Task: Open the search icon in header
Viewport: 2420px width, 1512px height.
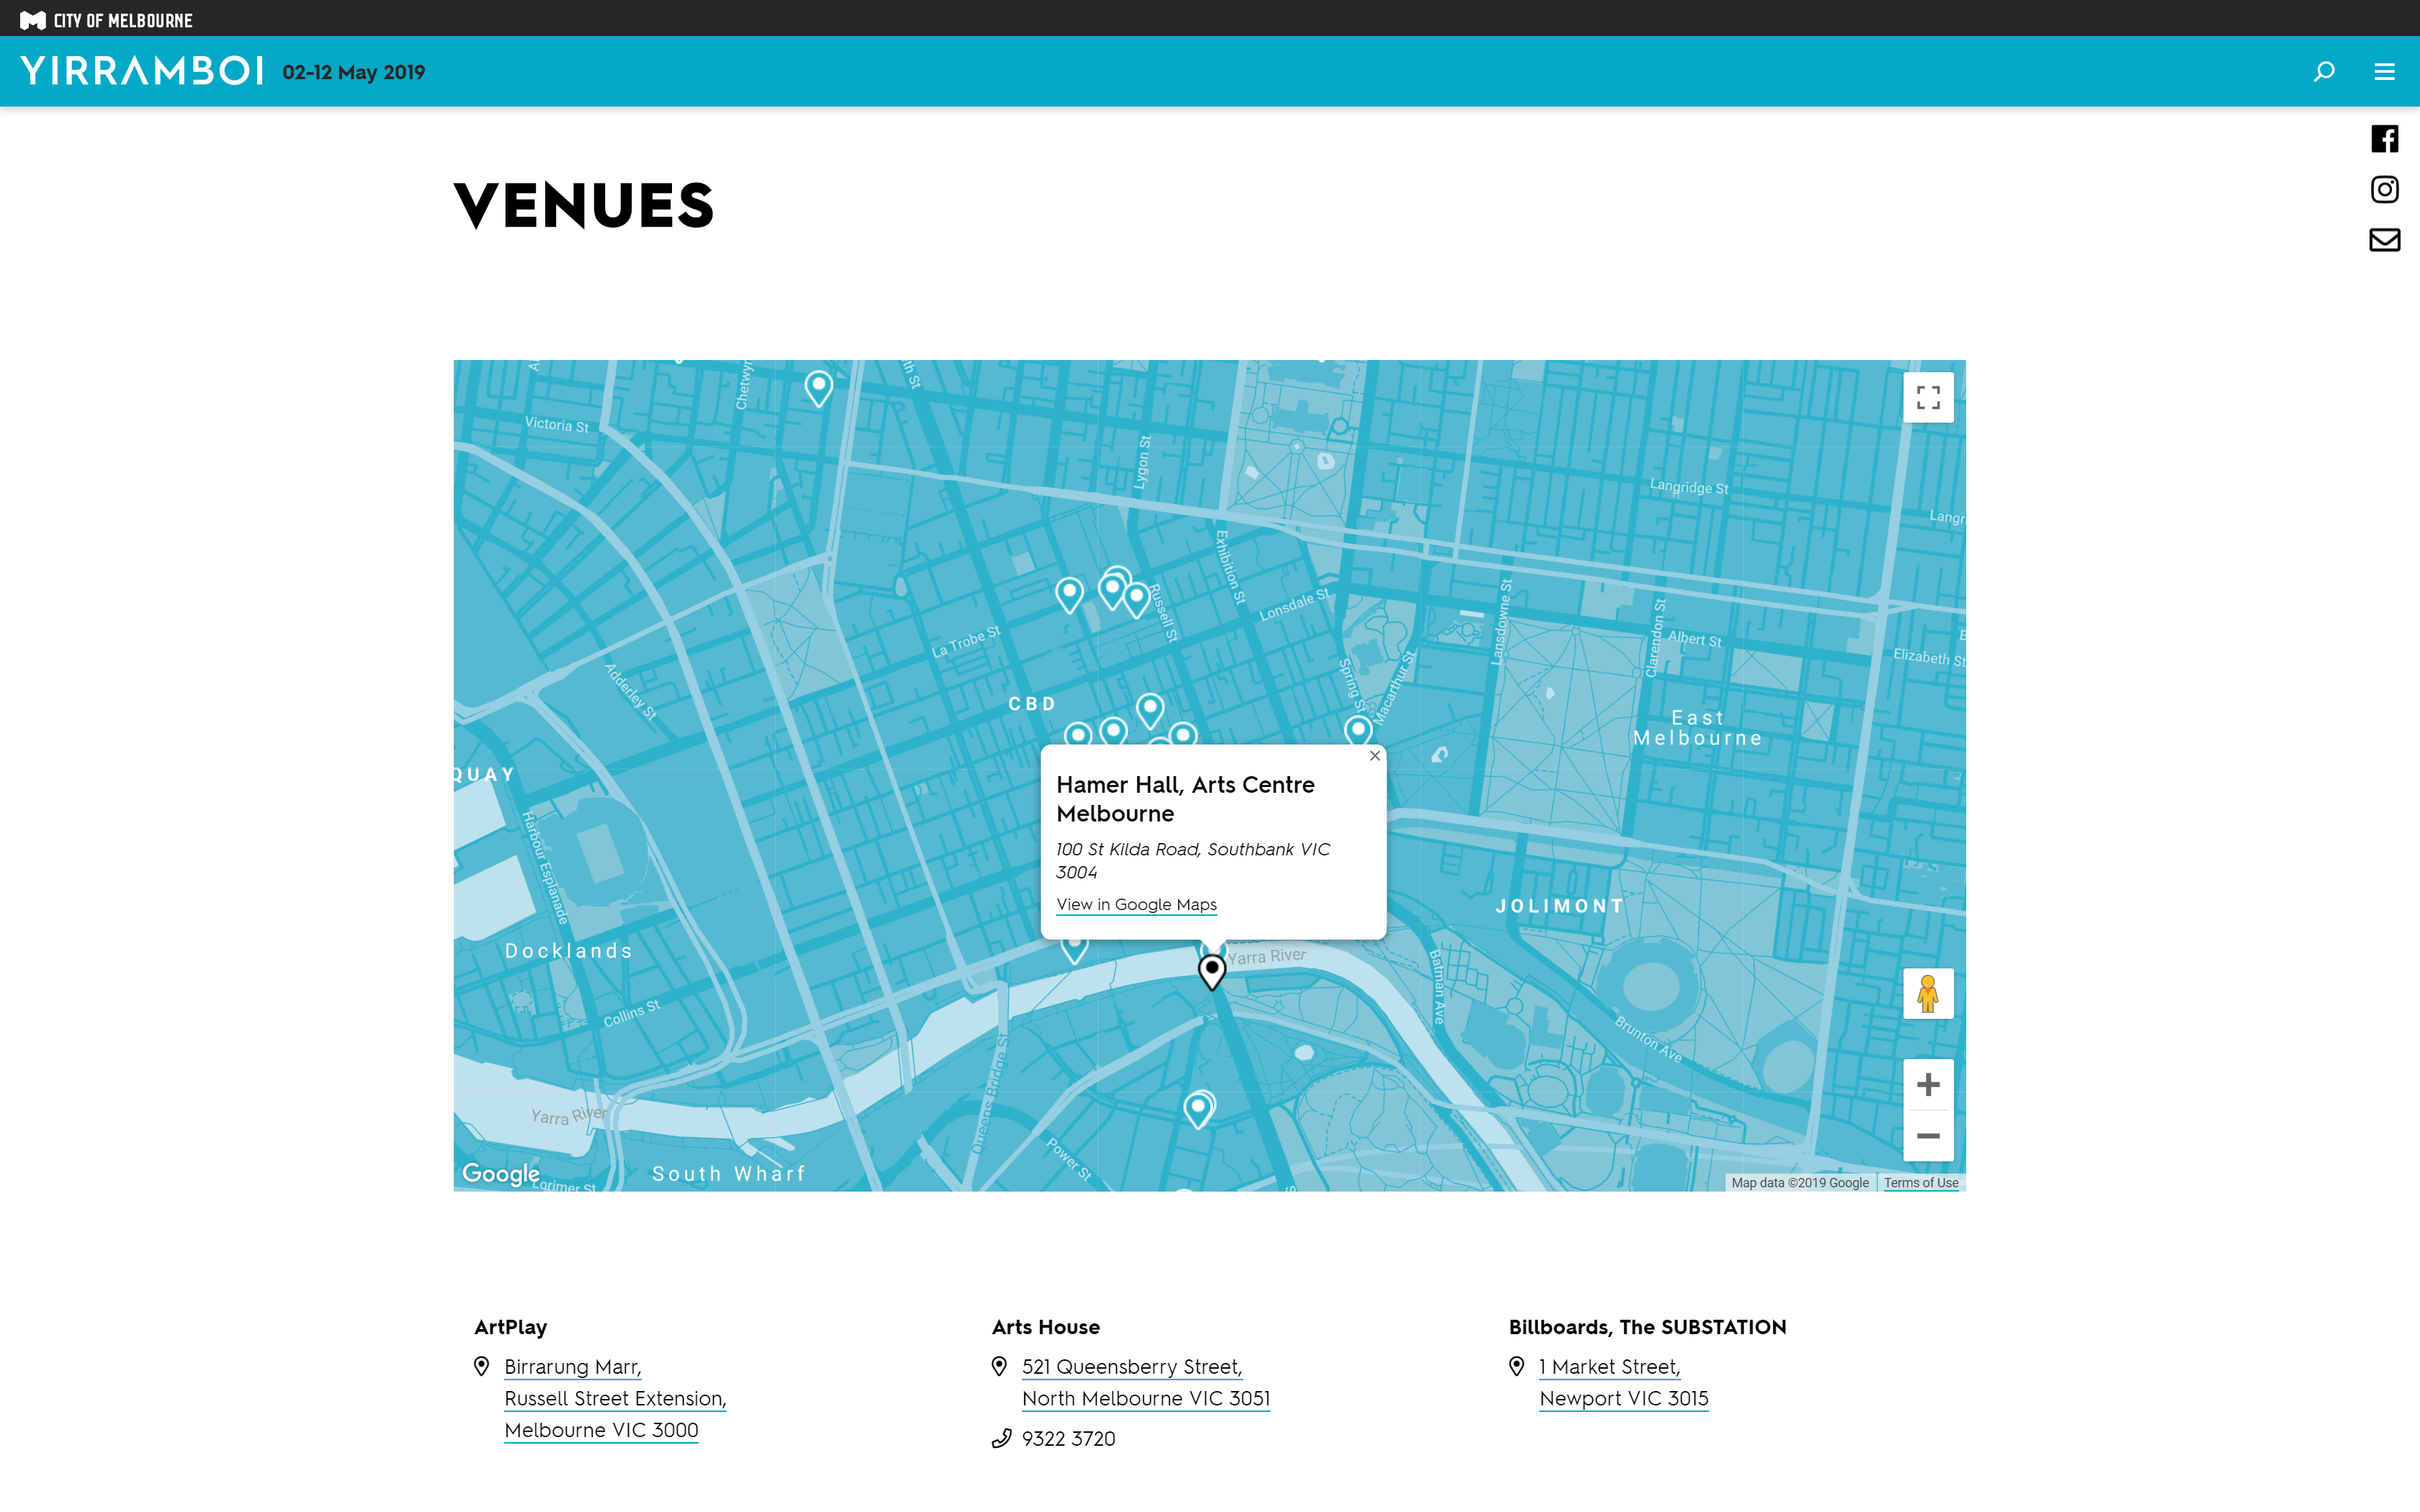Action: click(x=2324, y=71)
